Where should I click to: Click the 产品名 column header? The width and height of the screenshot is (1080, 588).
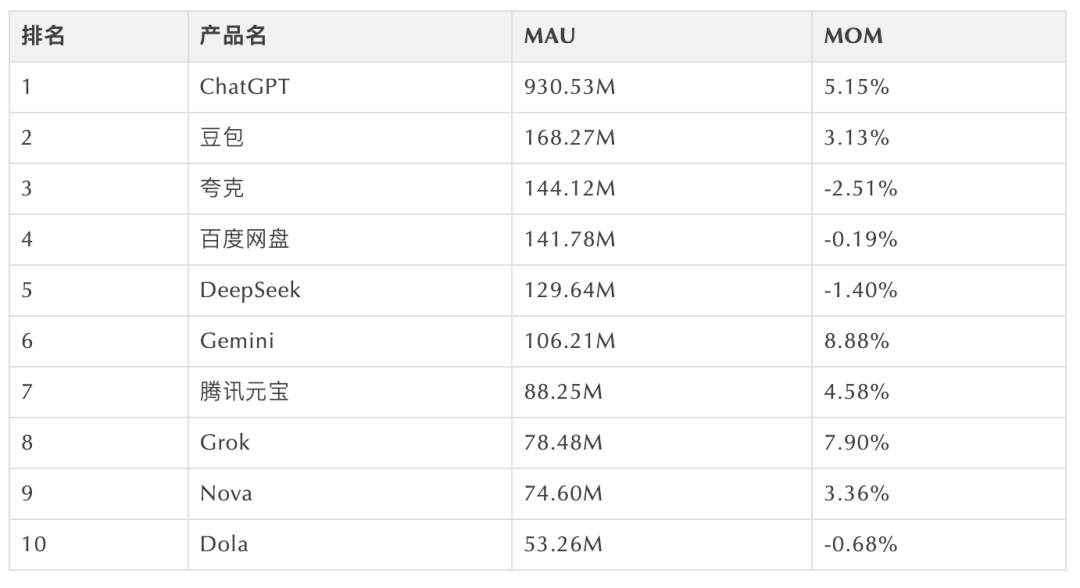[x=233, y=37]
